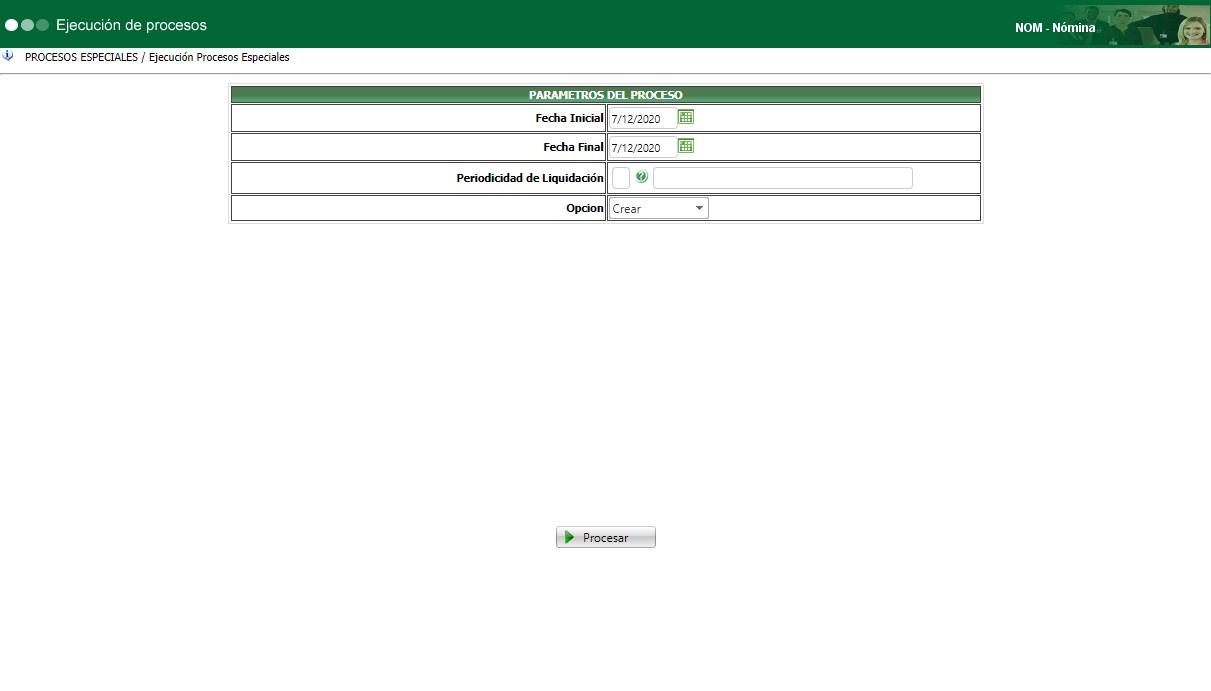This screenshot has width=1211, height=691.
Task: Click the three-dots logo in header
Action: click(x=27, y=25)
